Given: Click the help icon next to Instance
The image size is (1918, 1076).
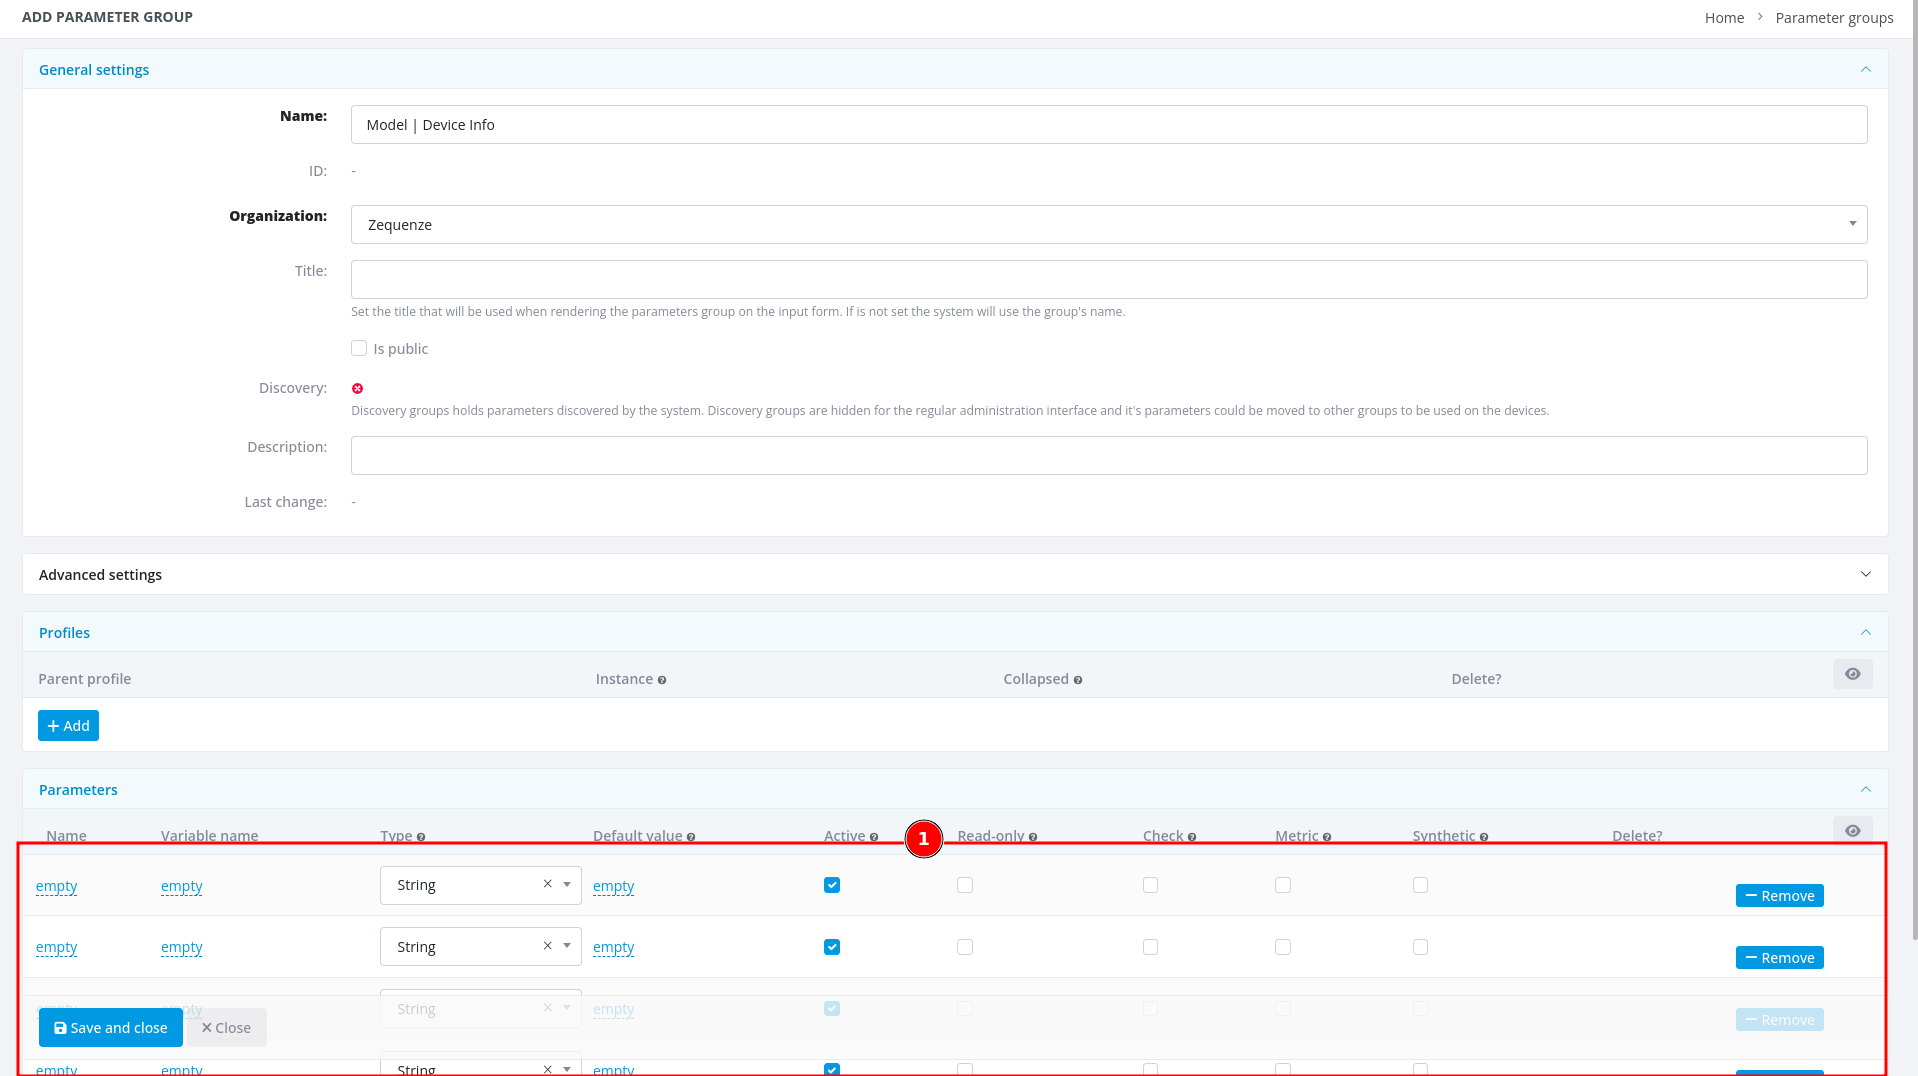Looking at the screenshot, I should [662, 680].
